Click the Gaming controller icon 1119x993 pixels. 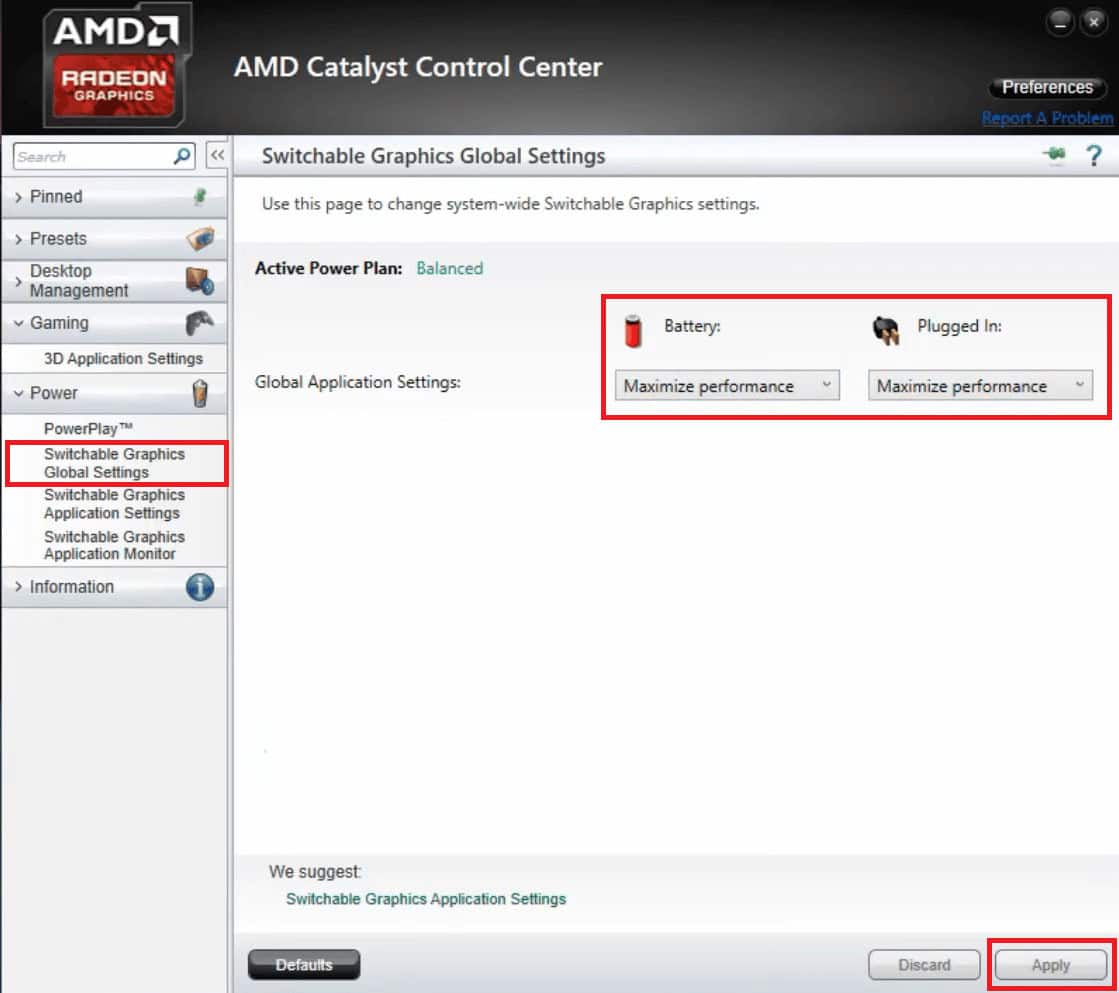(199, 323)
